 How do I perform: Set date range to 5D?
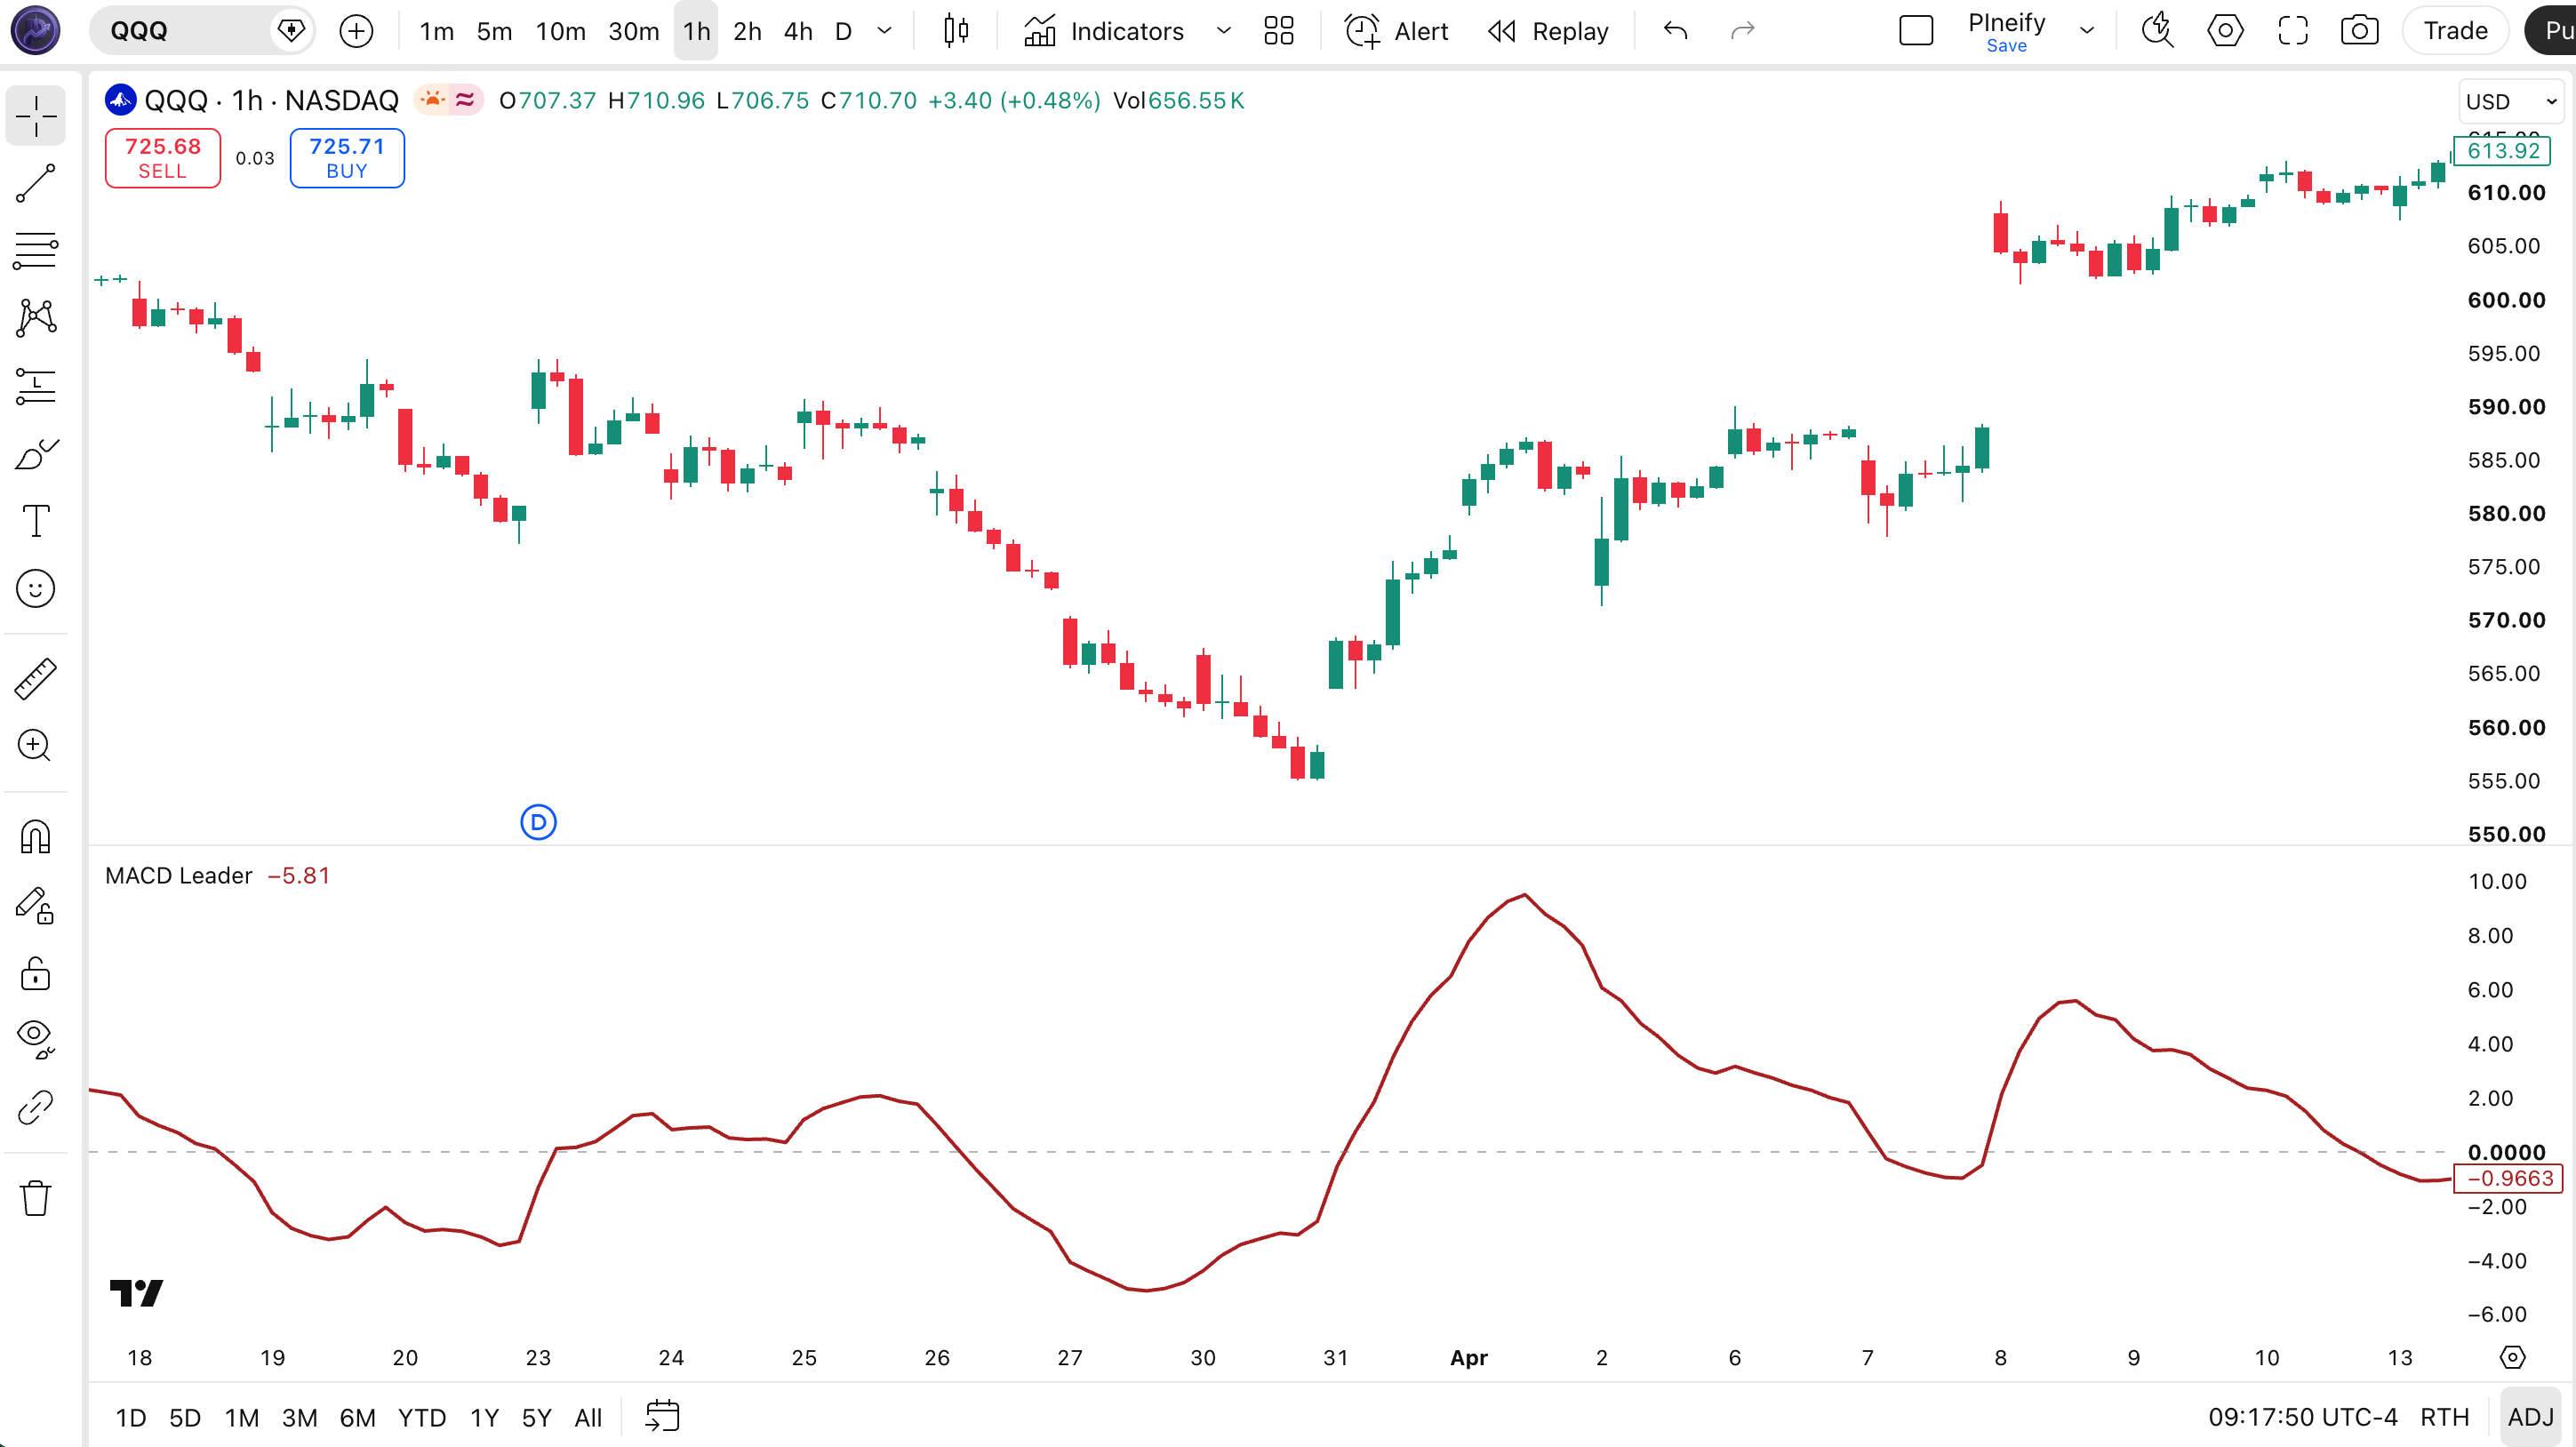pyautogui.click(x=185, y=1417)
